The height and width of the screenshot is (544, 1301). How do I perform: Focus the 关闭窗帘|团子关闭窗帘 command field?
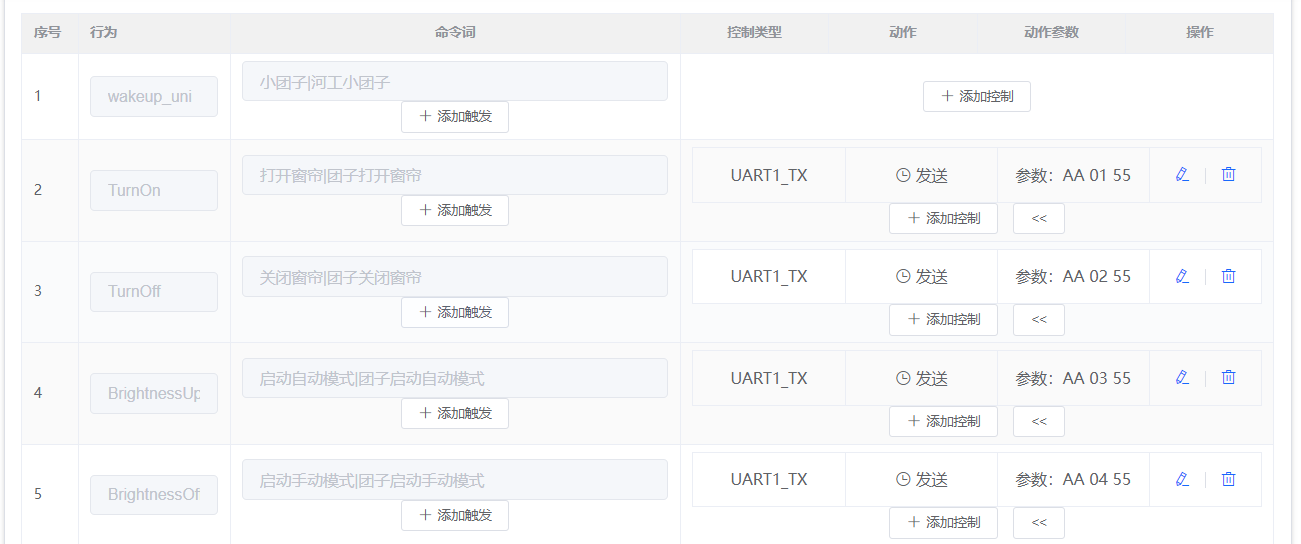pos(454,277)
